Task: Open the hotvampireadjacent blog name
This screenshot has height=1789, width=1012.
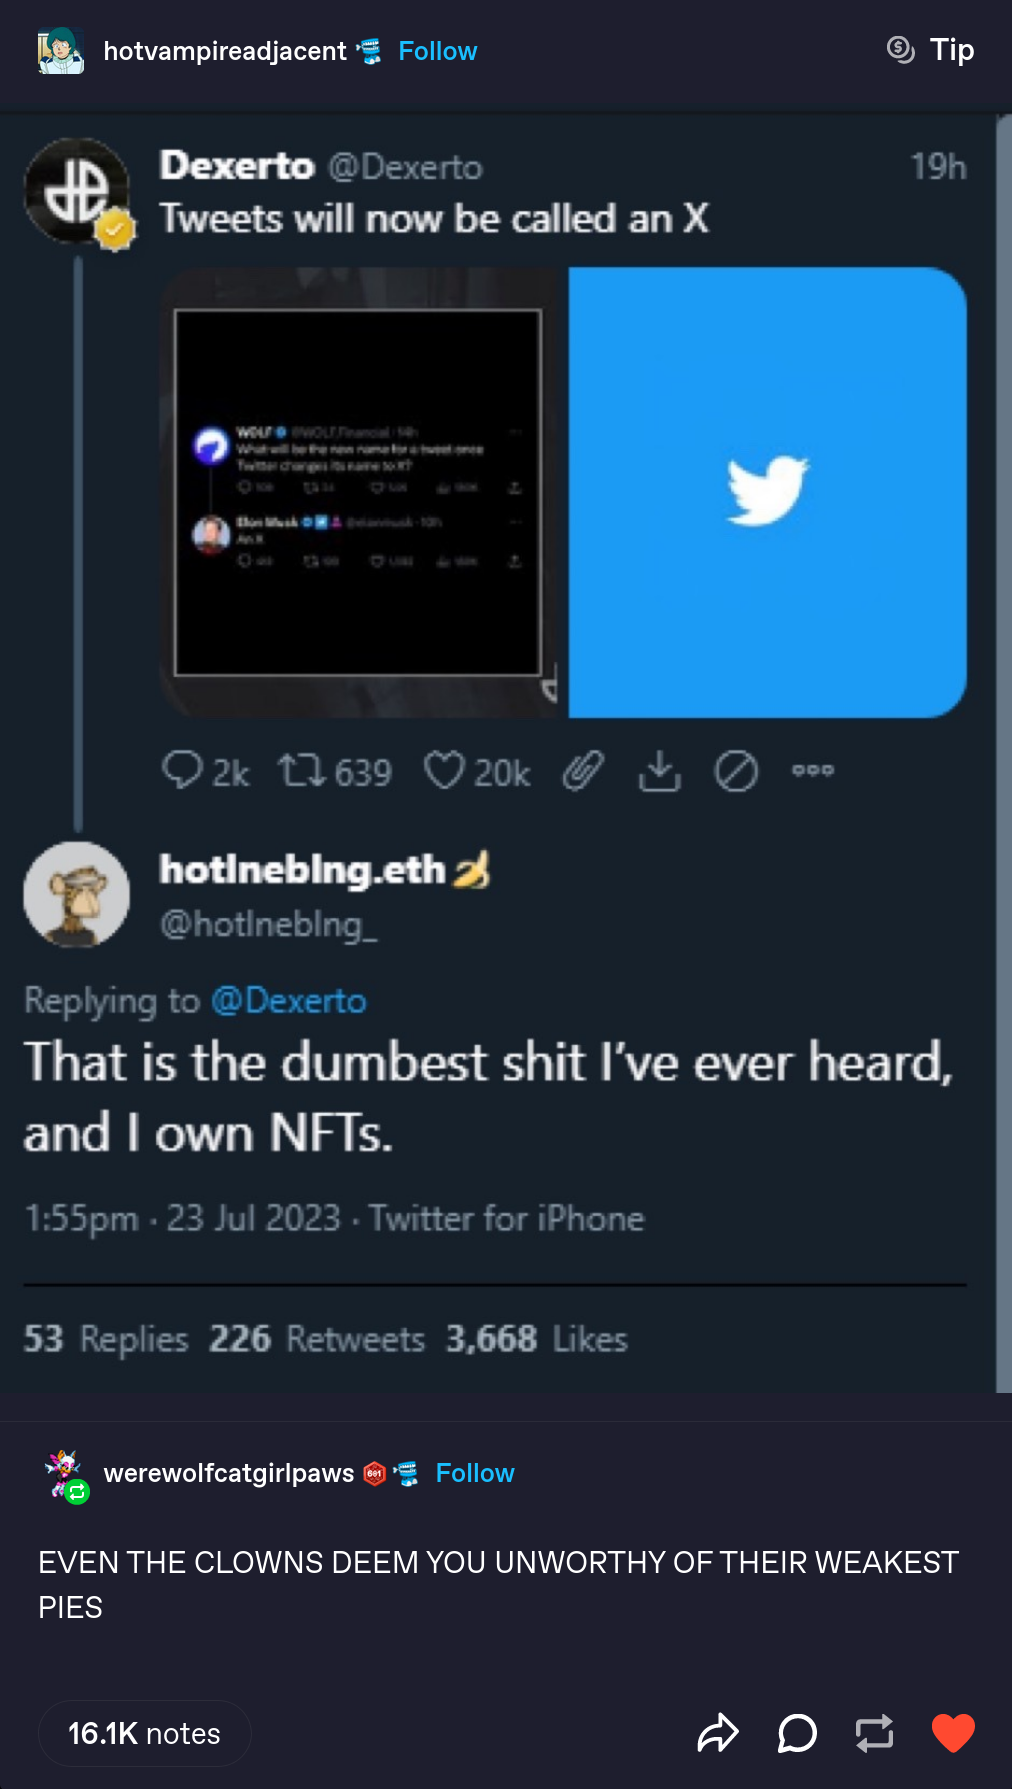Action: [x=224, y=51]
